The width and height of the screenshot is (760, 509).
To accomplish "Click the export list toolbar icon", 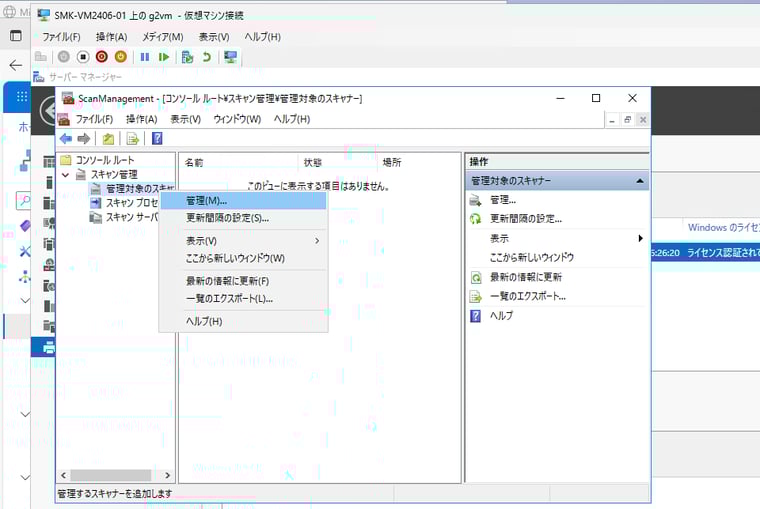I will pos(132,138).
